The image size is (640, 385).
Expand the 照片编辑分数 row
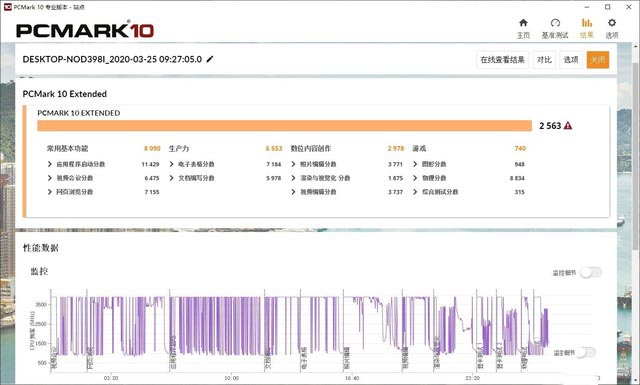[x=293, y=164]
